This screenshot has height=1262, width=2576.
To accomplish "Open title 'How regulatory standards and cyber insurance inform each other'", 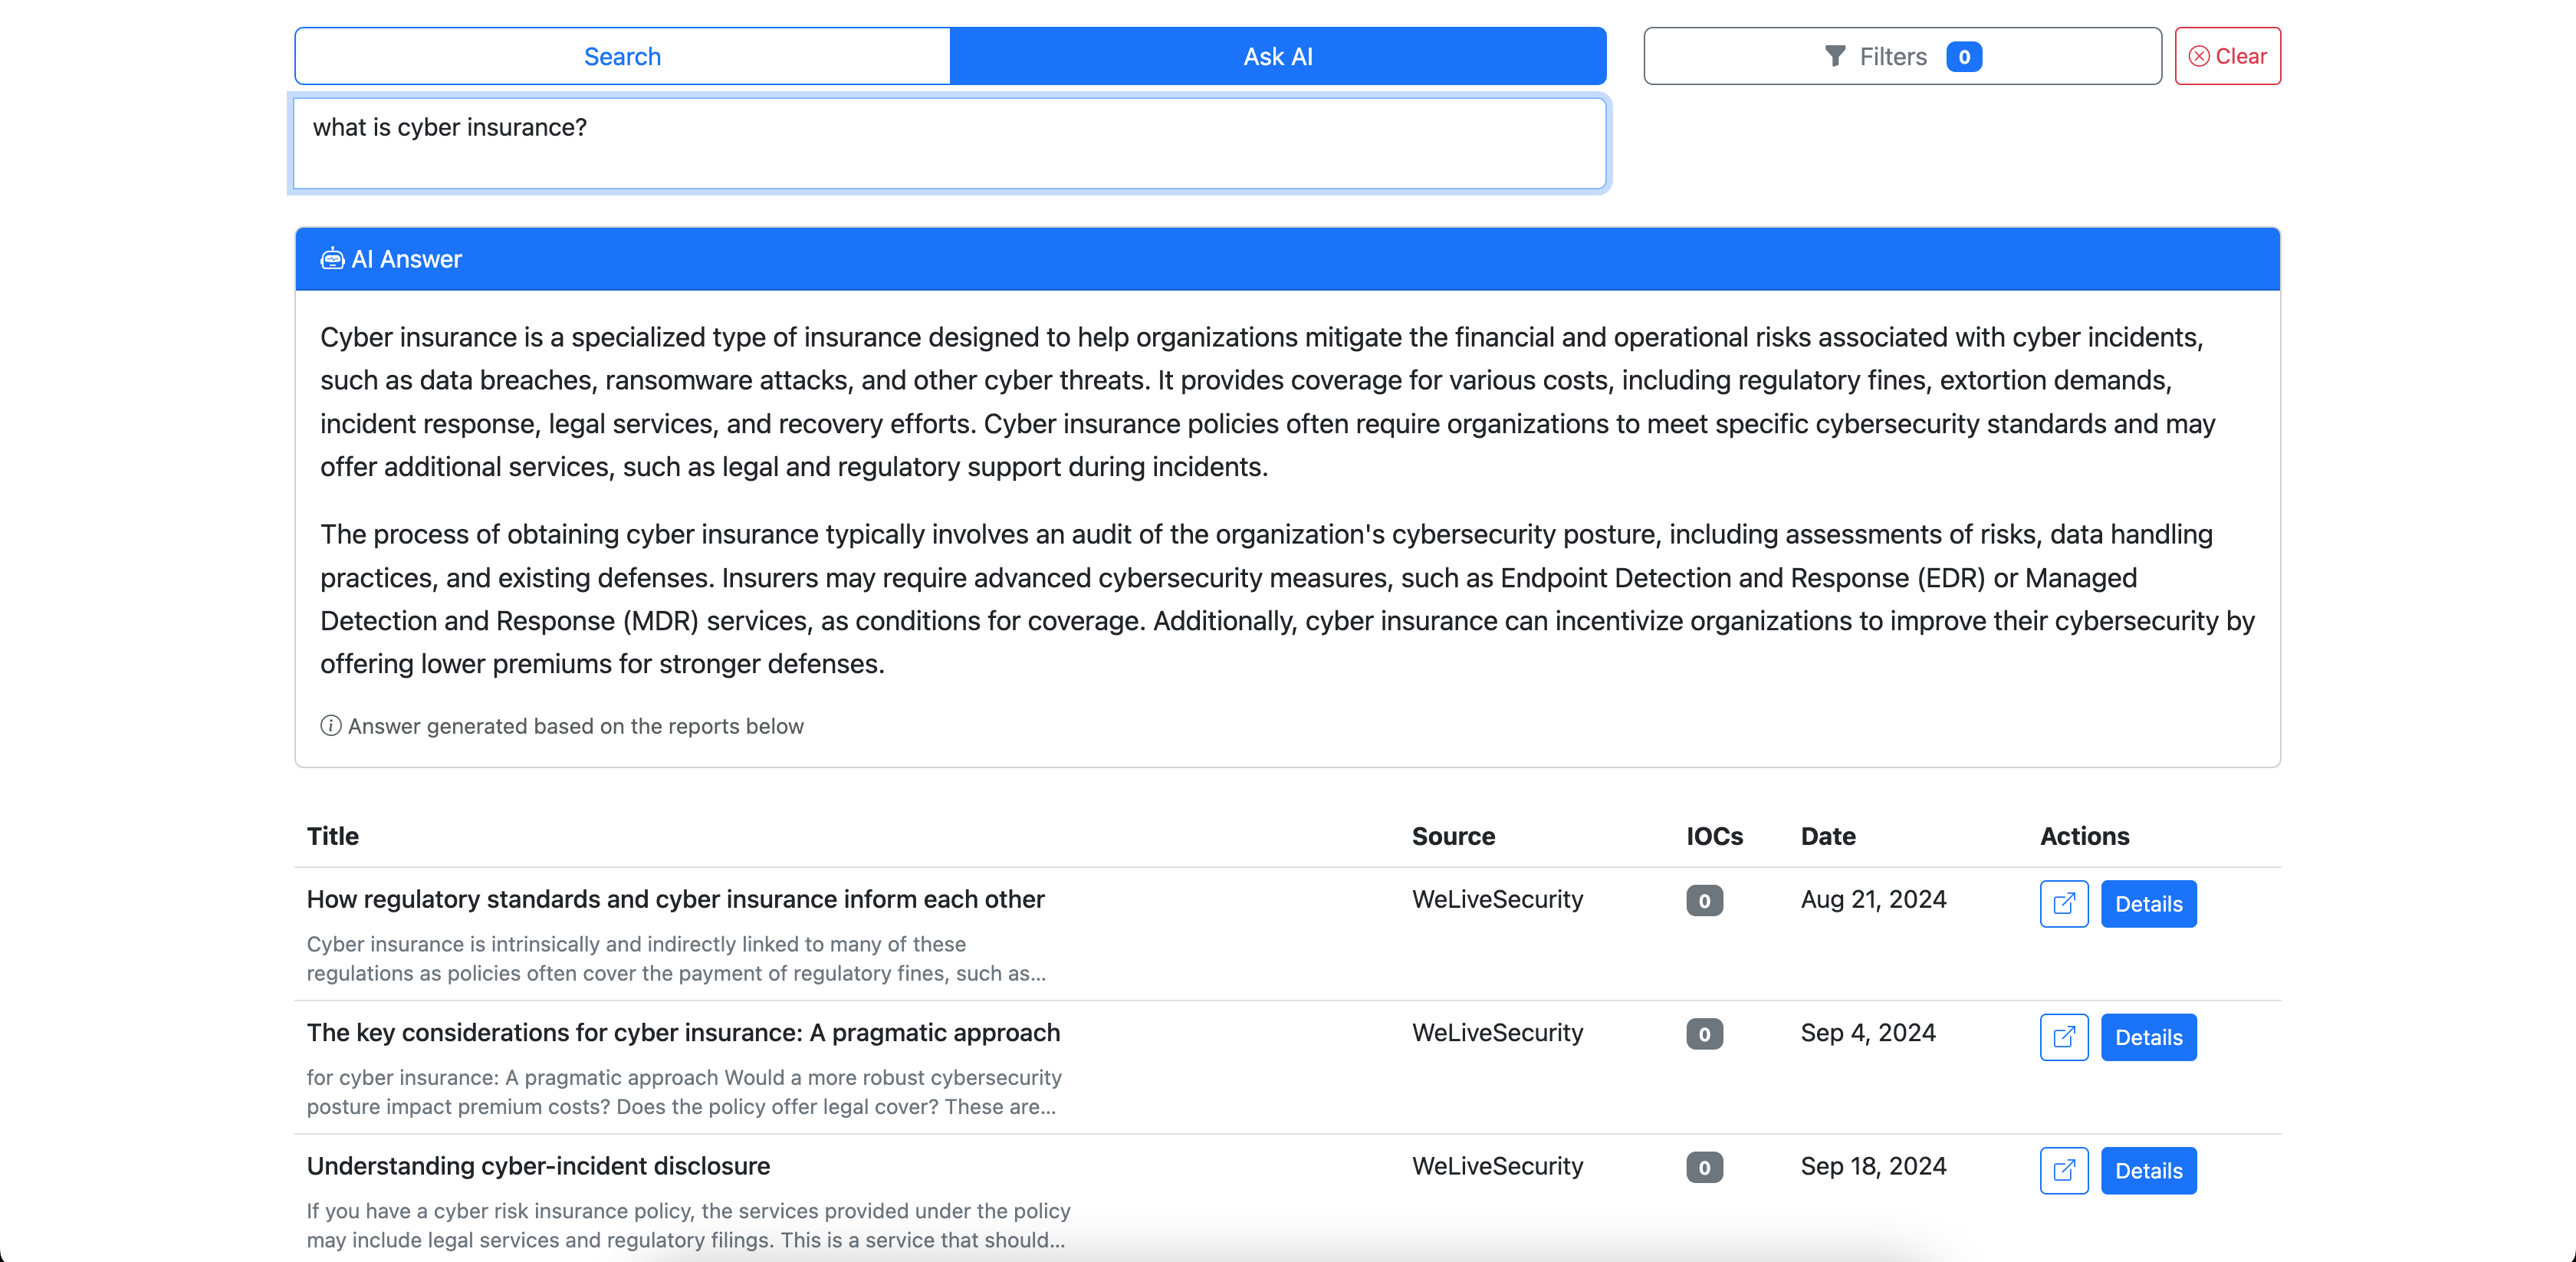I will (675, 899).
